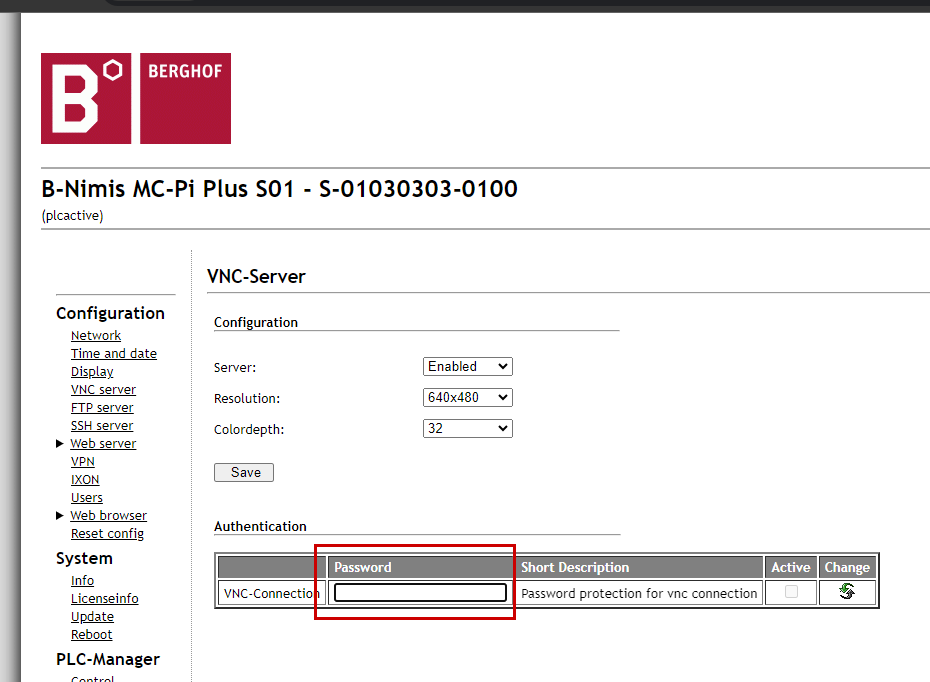This screenshot has width=930, height=682.
Task: Open the Licenseinfo page
Action: pos(104,598)
